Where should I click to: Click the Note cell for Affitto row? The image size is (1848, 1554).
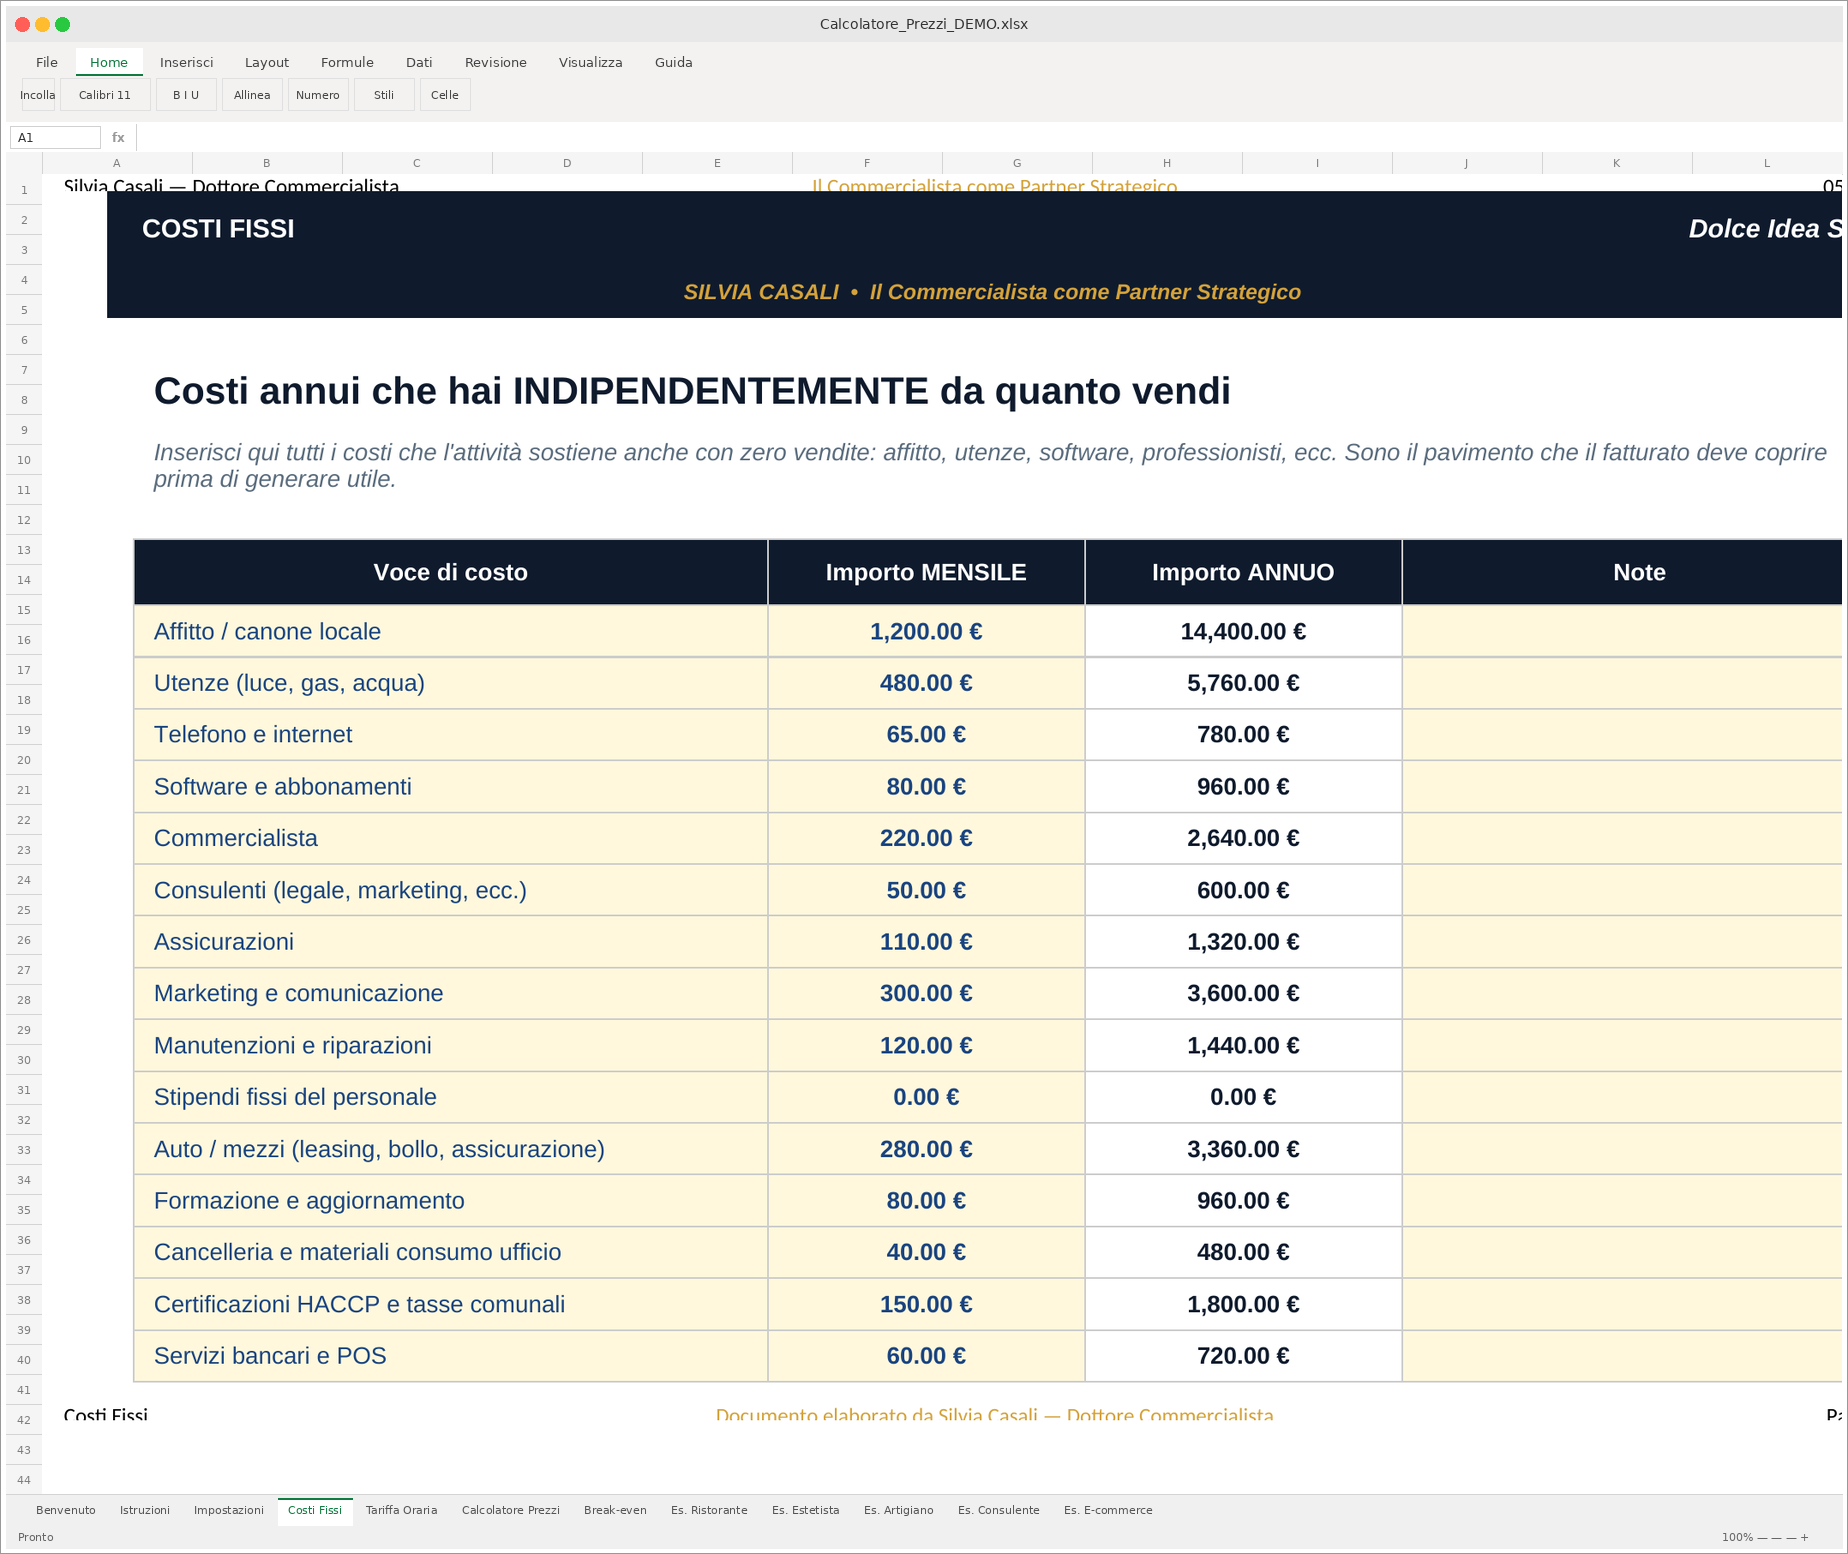click(1622, 631)
